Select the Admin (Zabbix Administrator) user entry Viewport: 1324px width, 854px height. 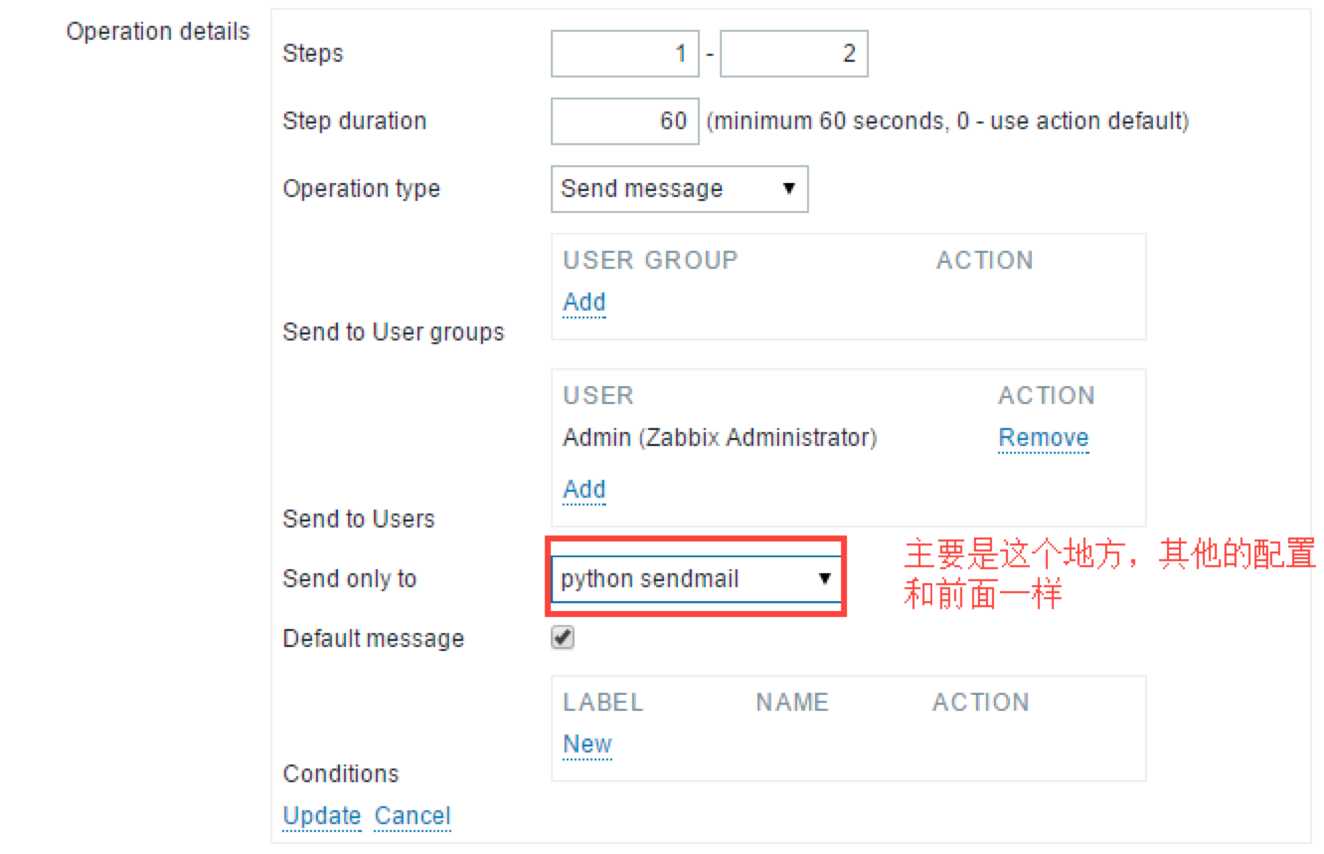click(719, 438)
